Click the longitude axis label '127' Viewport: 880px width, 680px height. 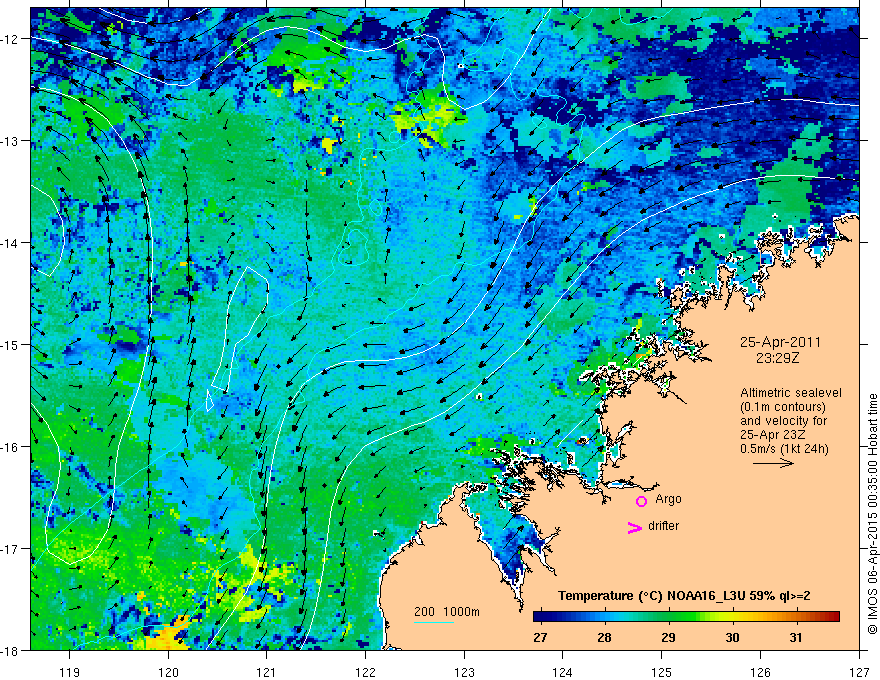[859, 672]
